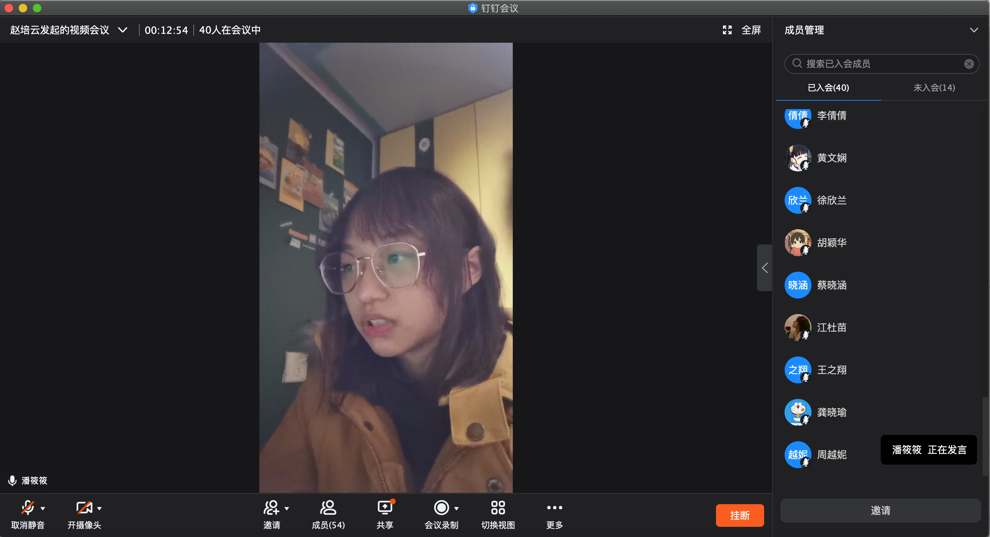
Task: Open camera options arrow beside camera
Action: click(99, 509)
